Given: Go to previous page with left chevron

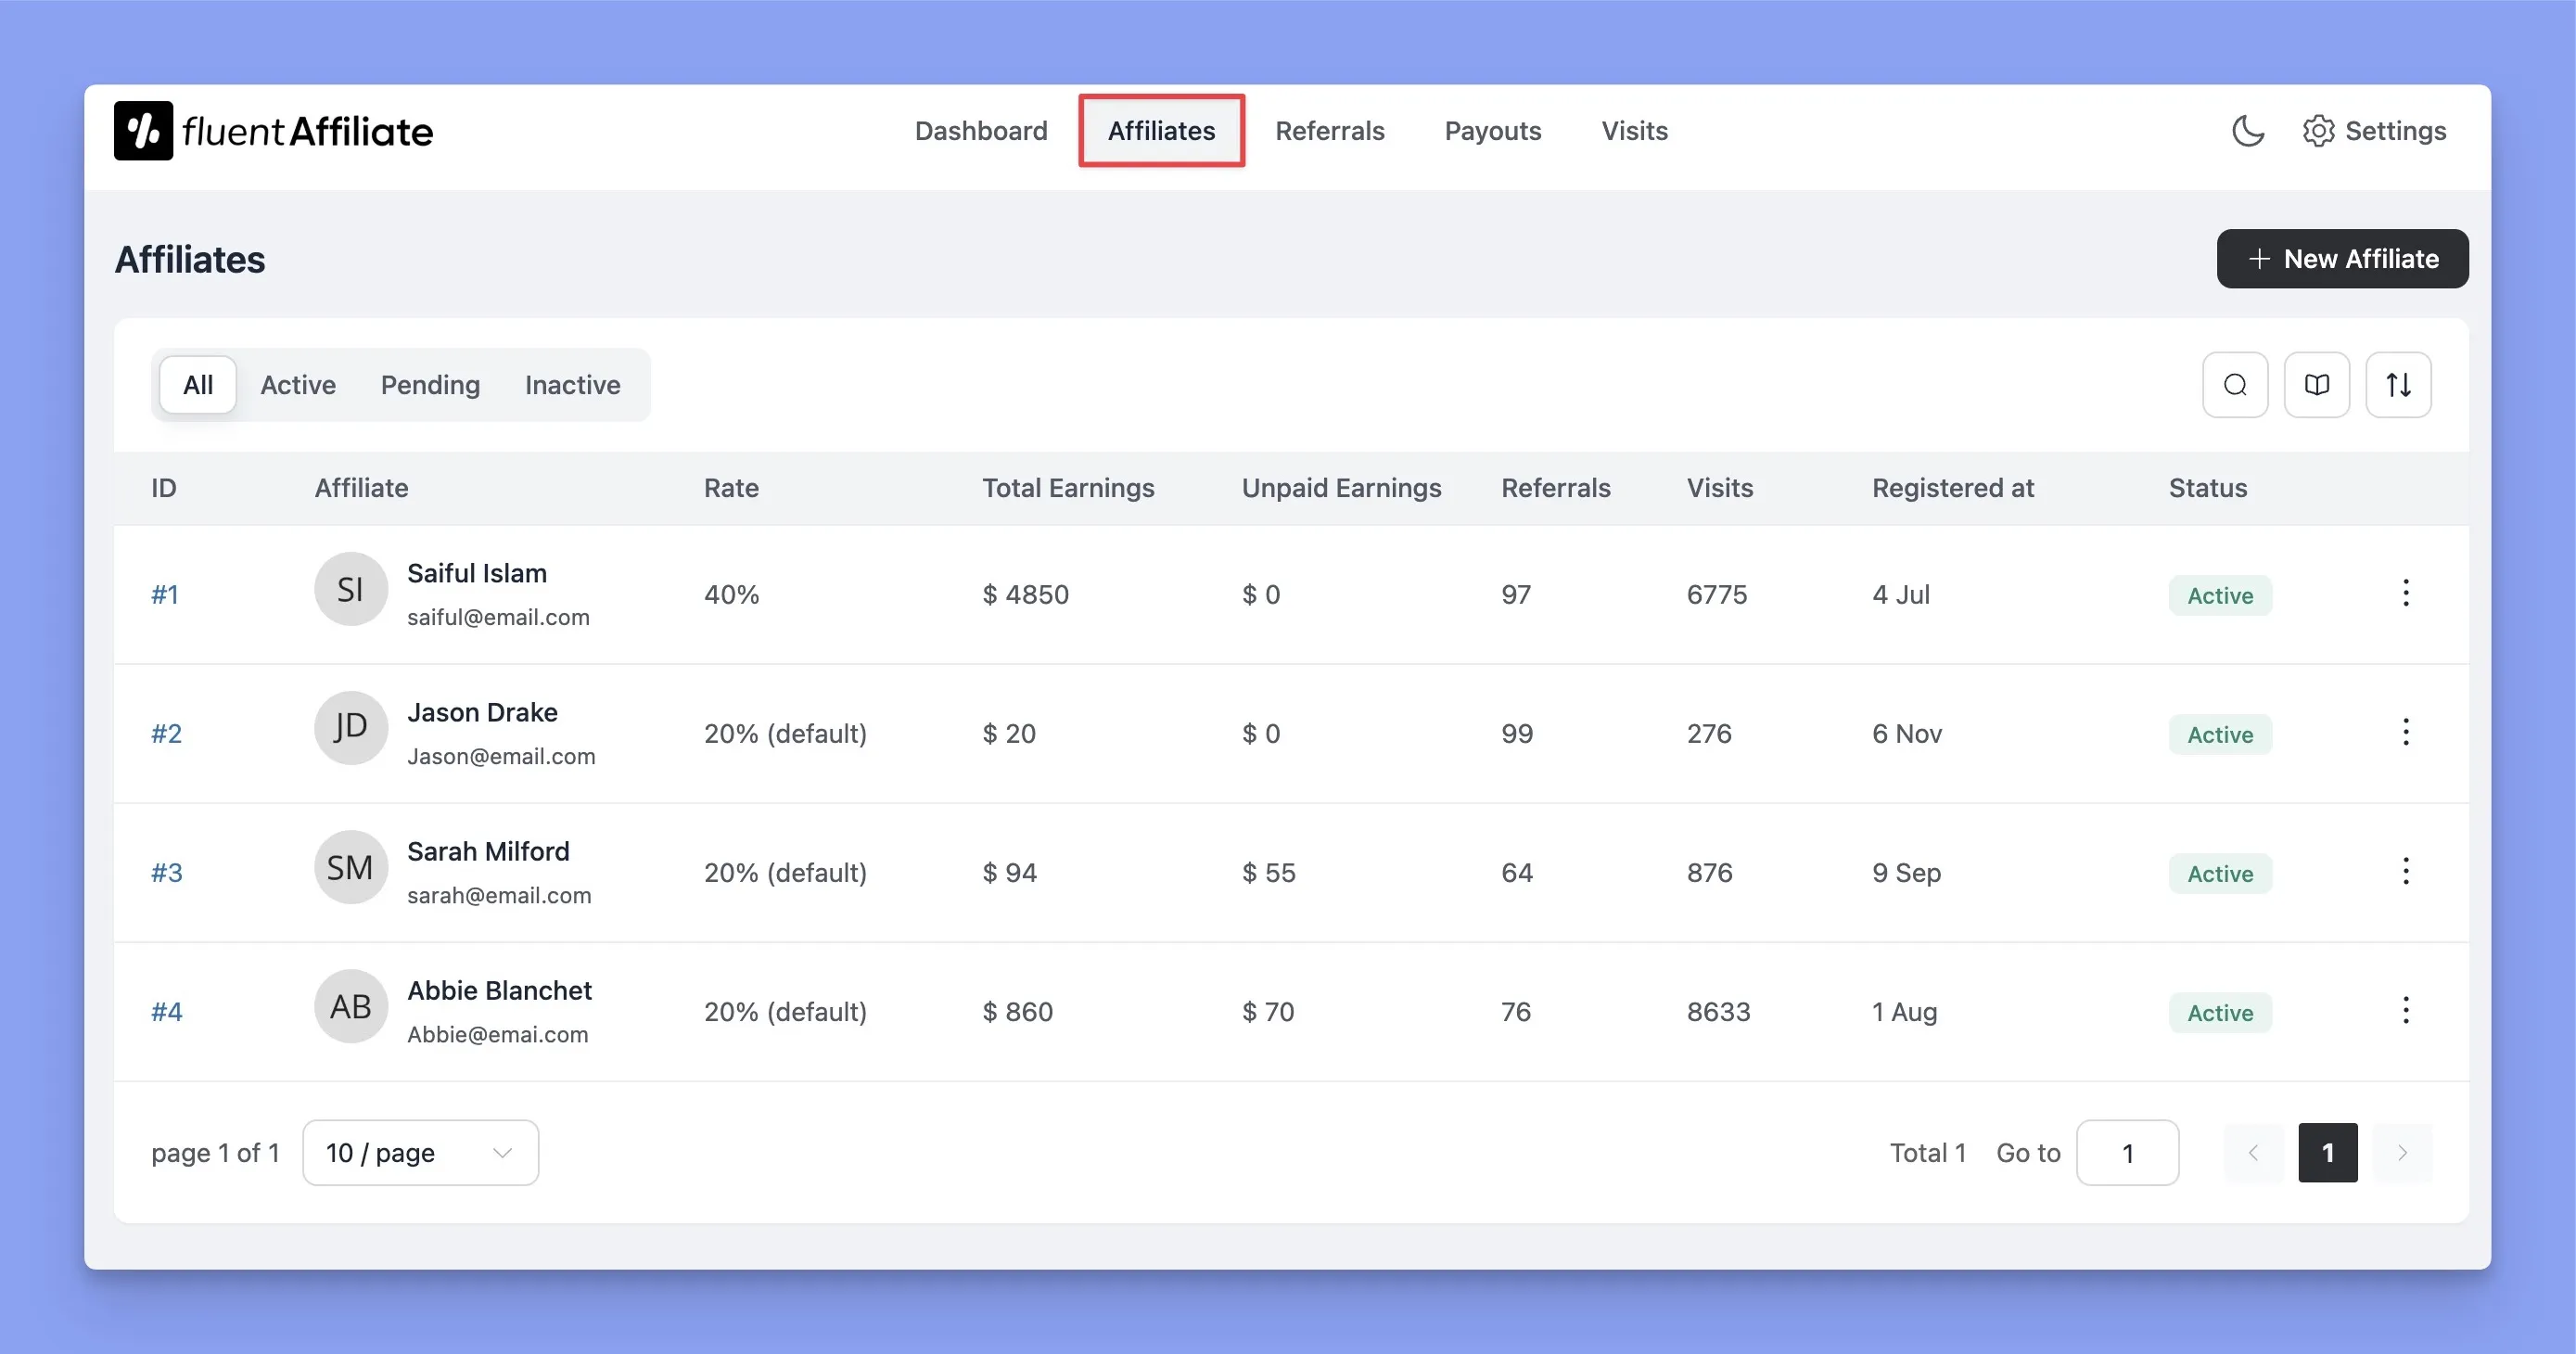Looking at the screenshot, I should (2253, 1153).
